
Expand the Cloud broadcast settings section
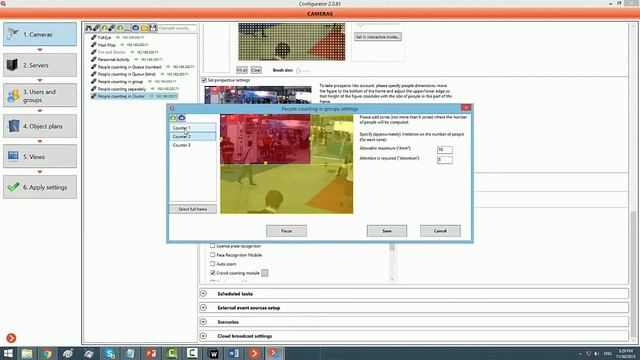(x=204, y=336)
